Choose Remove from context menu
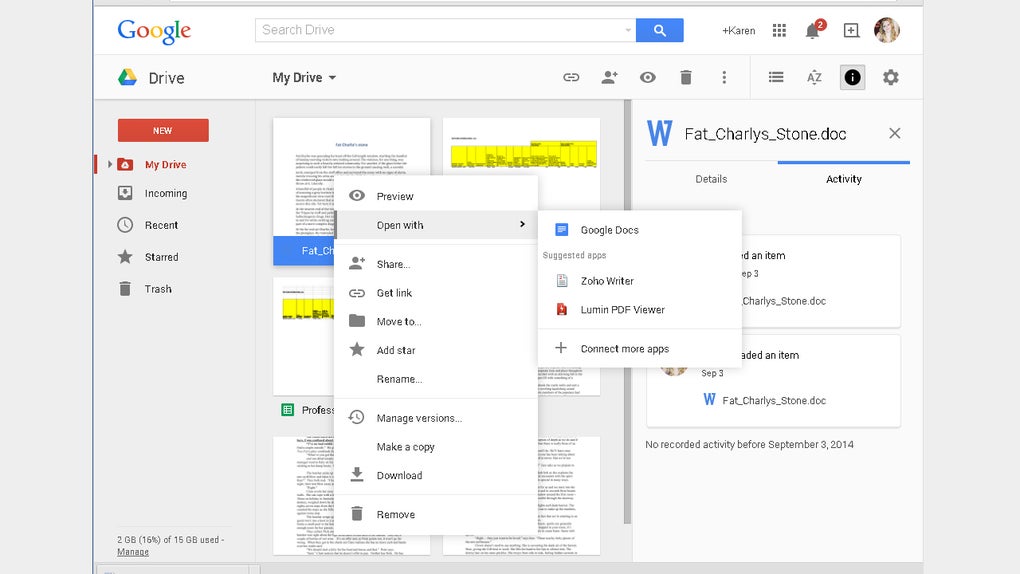 tap(436, 514)
